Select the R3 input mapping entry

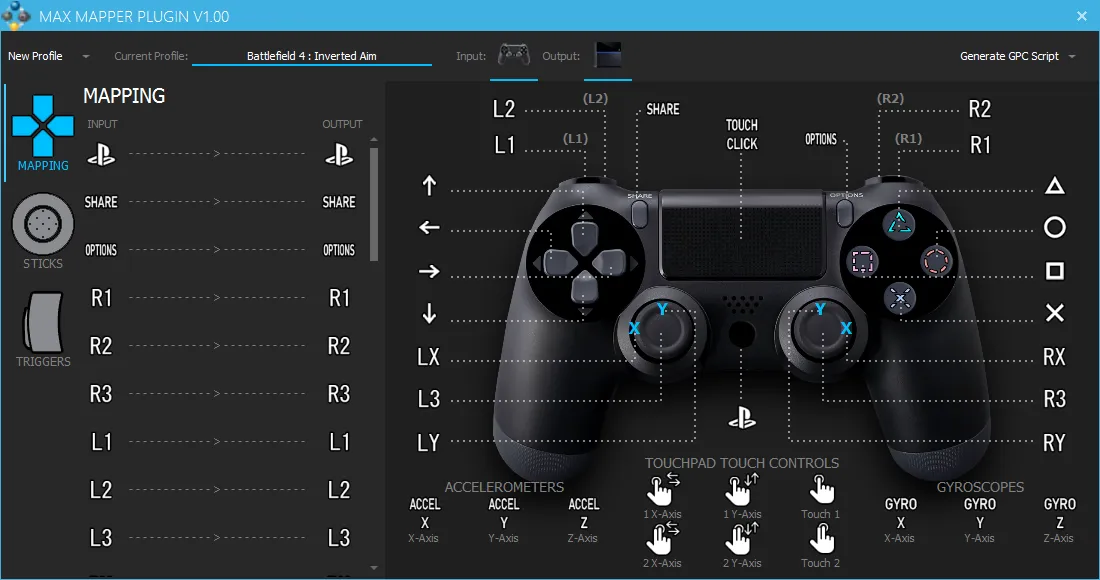tap(101, 394)
